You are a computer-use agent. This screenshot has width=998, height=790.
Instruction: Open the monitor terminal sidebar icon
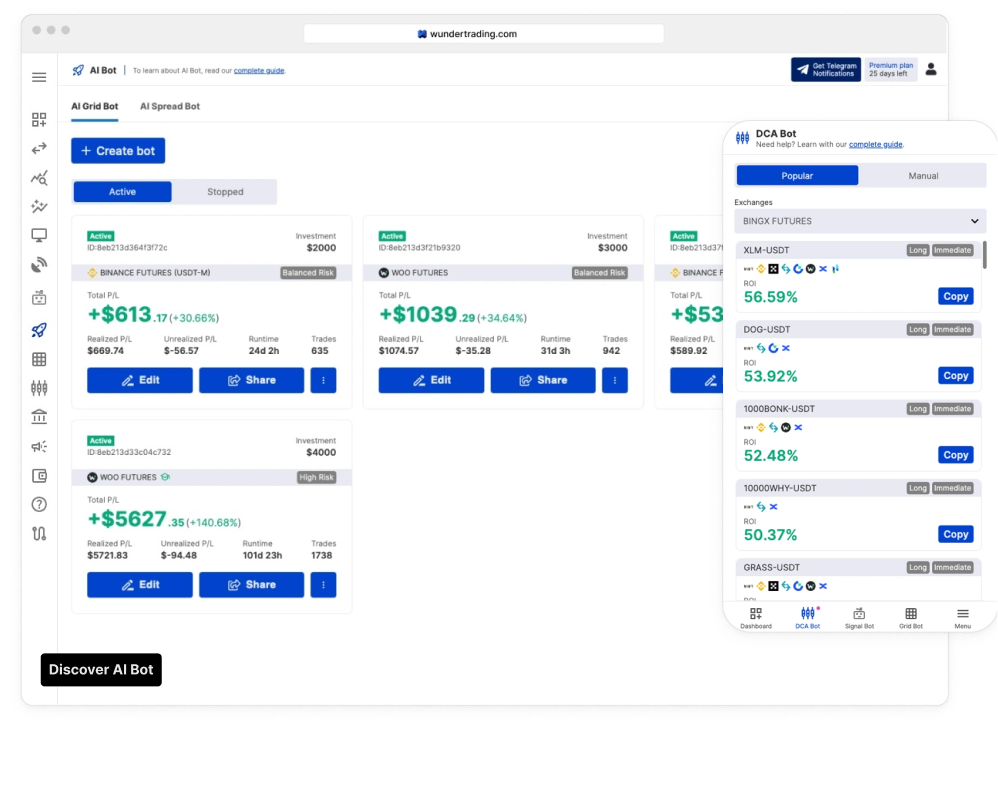click(x=39, y=236)
